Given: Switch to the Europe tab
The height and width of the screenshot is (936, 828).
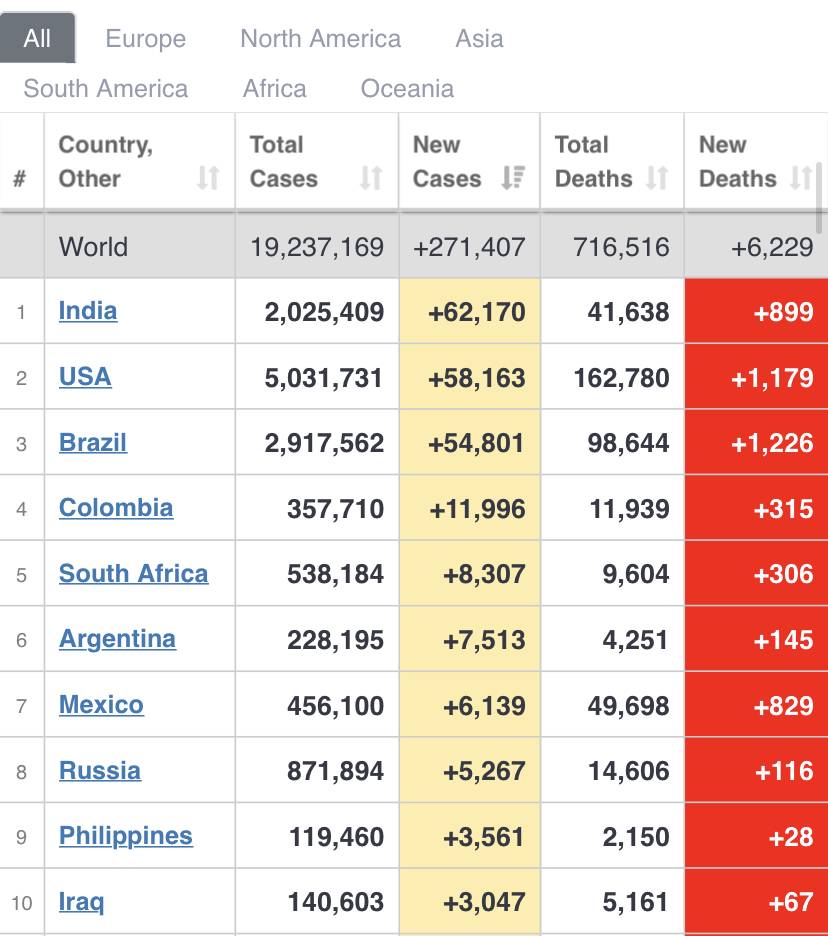Looking at the screenshot, I should tap(146, 39).
